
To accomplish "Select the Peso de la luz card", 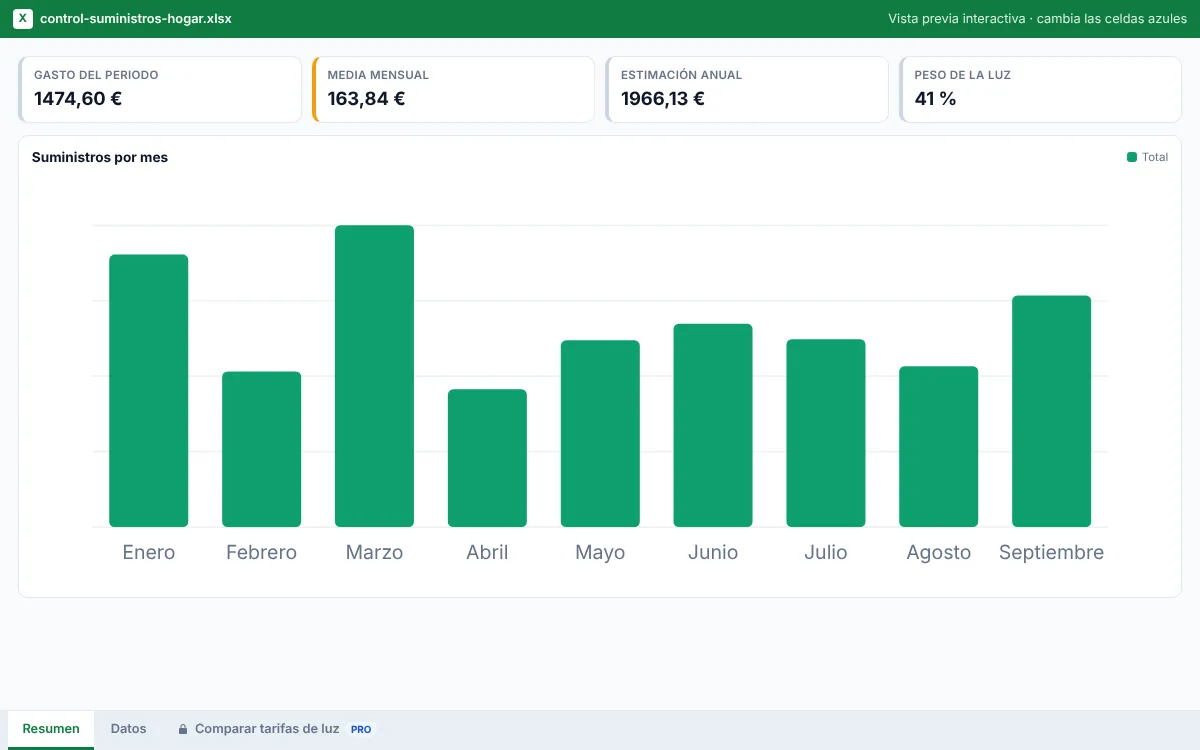I will (1040, 89).
